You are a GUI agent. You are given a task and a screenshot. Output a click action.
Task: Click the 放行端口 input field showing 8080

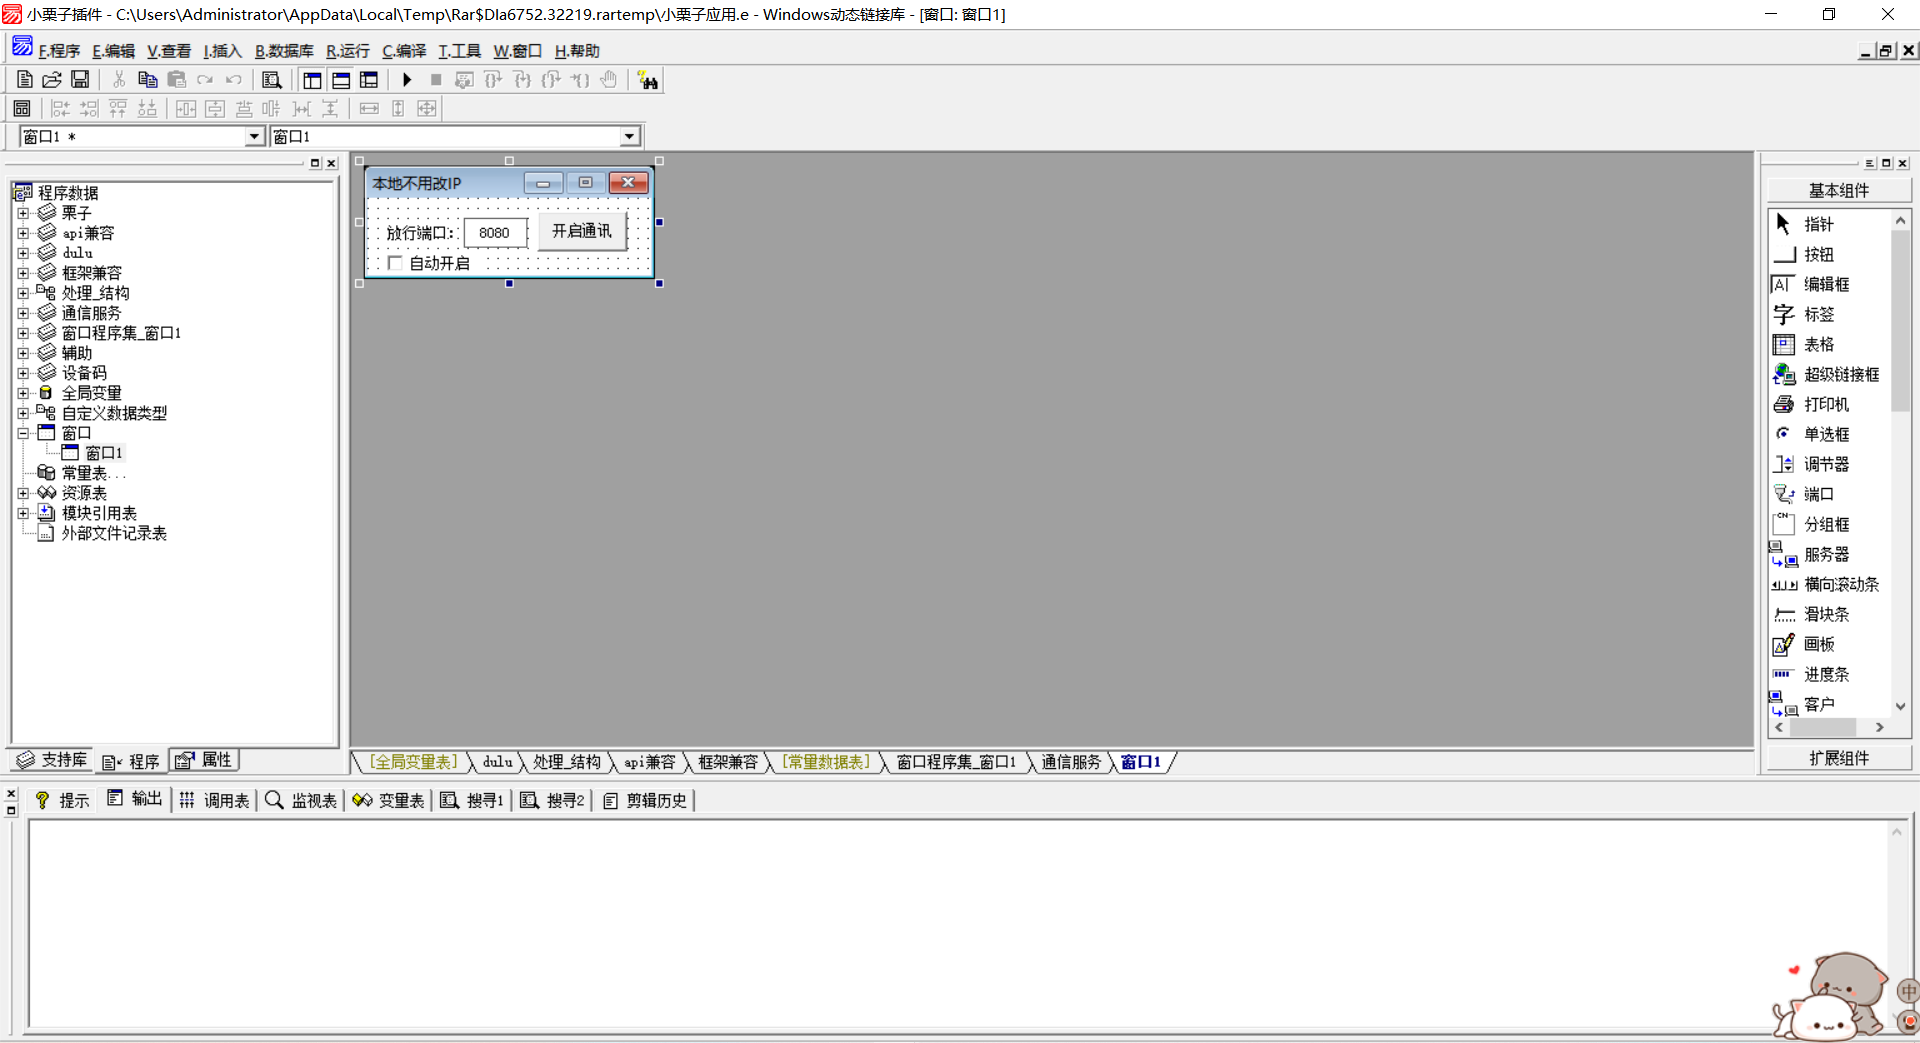pyautogui.click(x=494, y=233)
